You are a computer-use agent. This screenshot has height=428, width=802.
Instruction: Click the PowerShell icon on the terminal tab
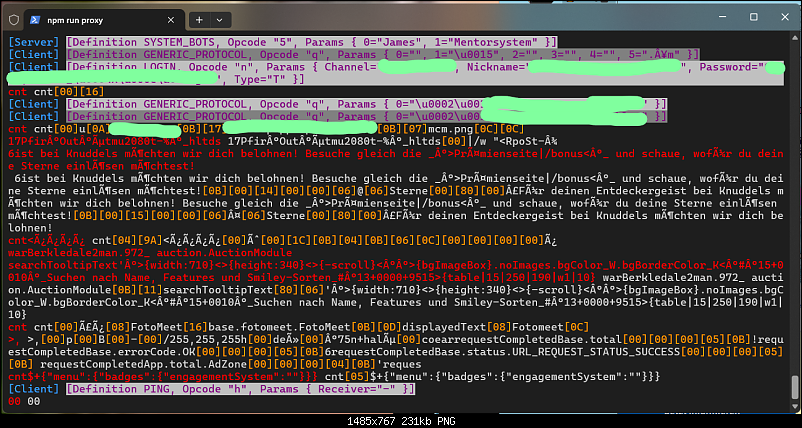[33, 19]
